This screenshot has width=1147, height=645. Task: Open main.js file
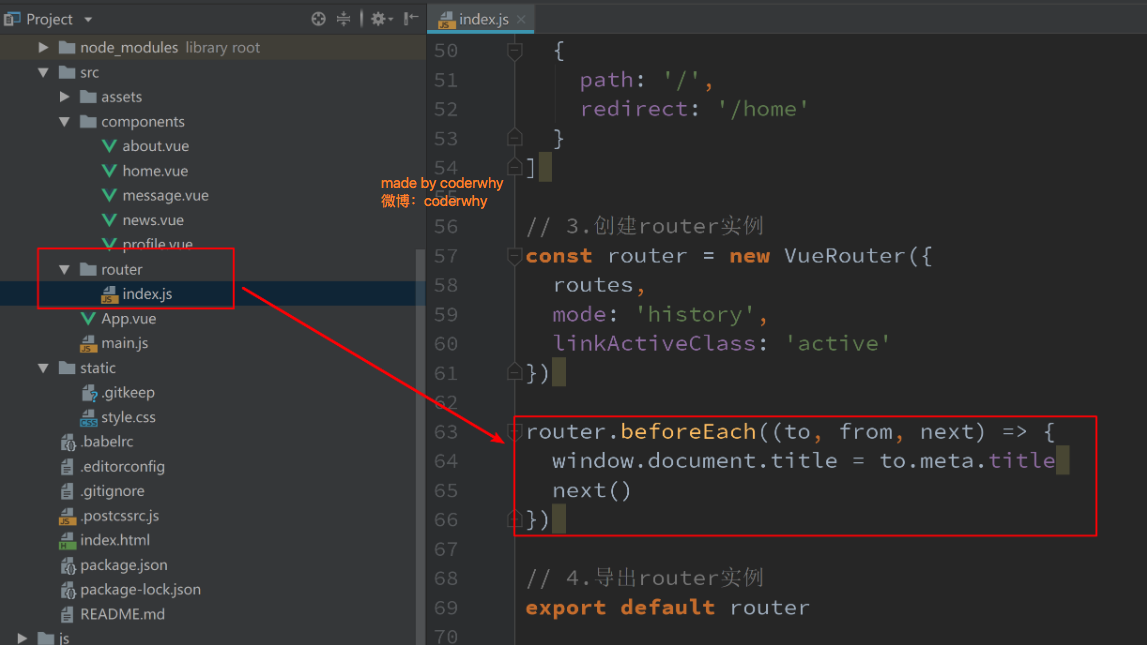click(124, 343)
